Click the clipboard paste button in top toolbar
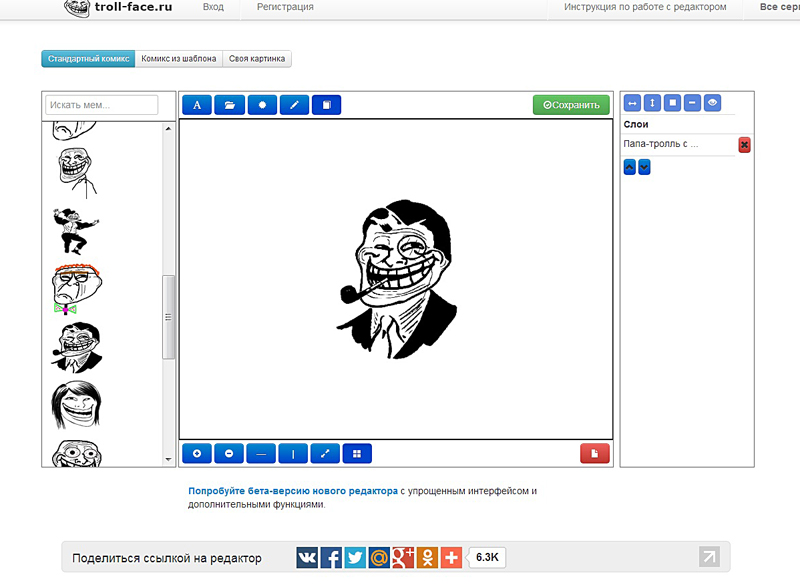The height and width of the screenshot is (585, 800). pyautogui.click(x=327, y=105)
